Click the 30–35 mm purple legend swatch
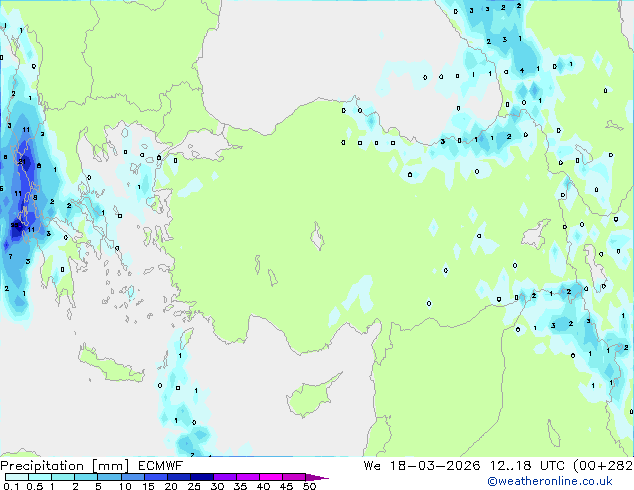The height and width of the screenshot is (490, 634). tap(224, 477)
